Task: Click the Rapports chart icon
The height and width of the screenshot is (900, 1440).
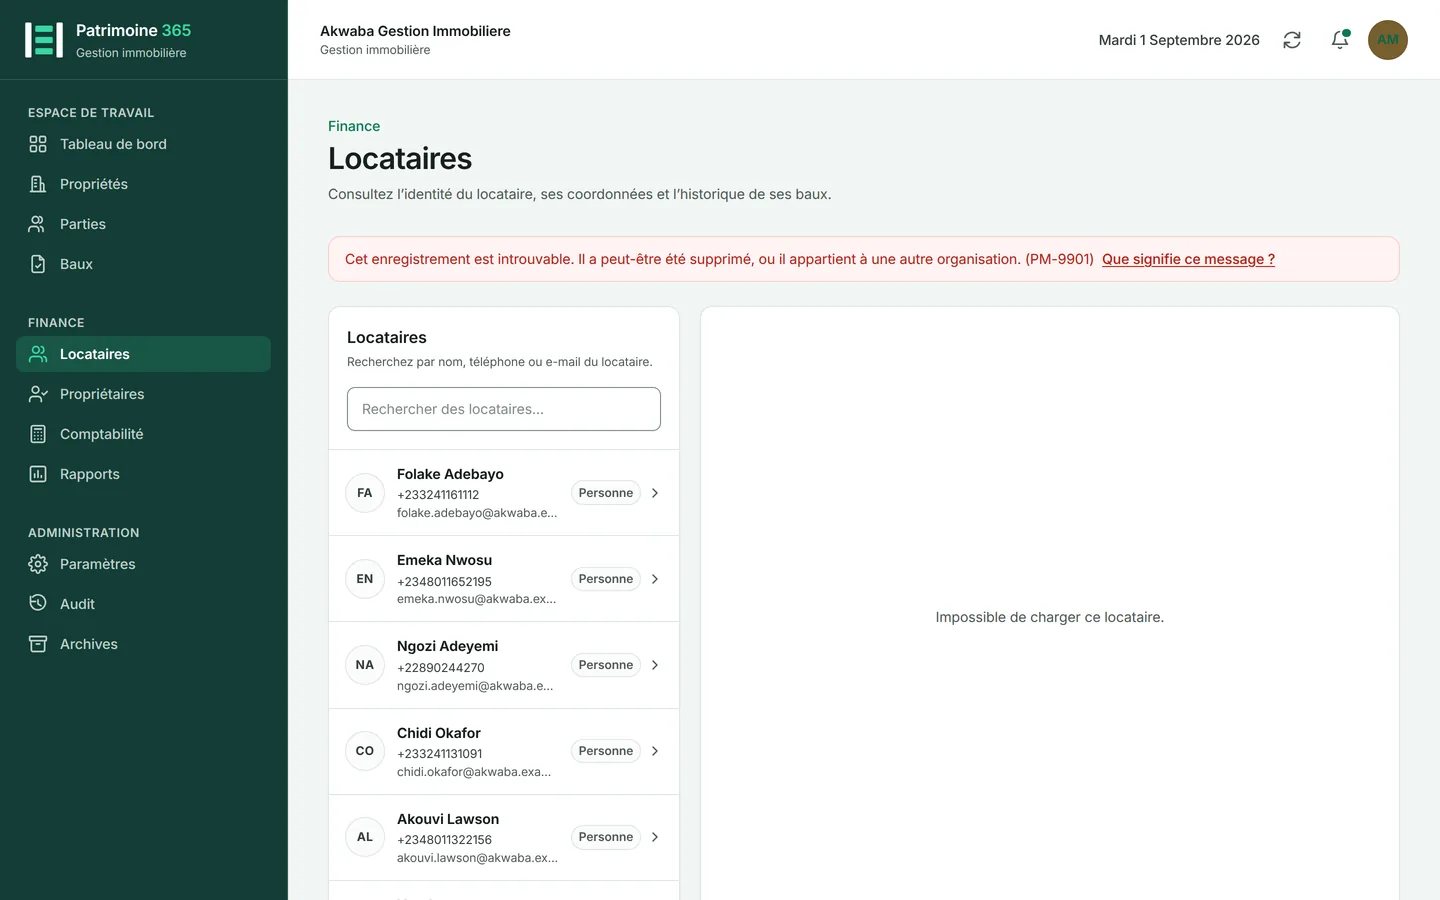Action: [38, 474]
